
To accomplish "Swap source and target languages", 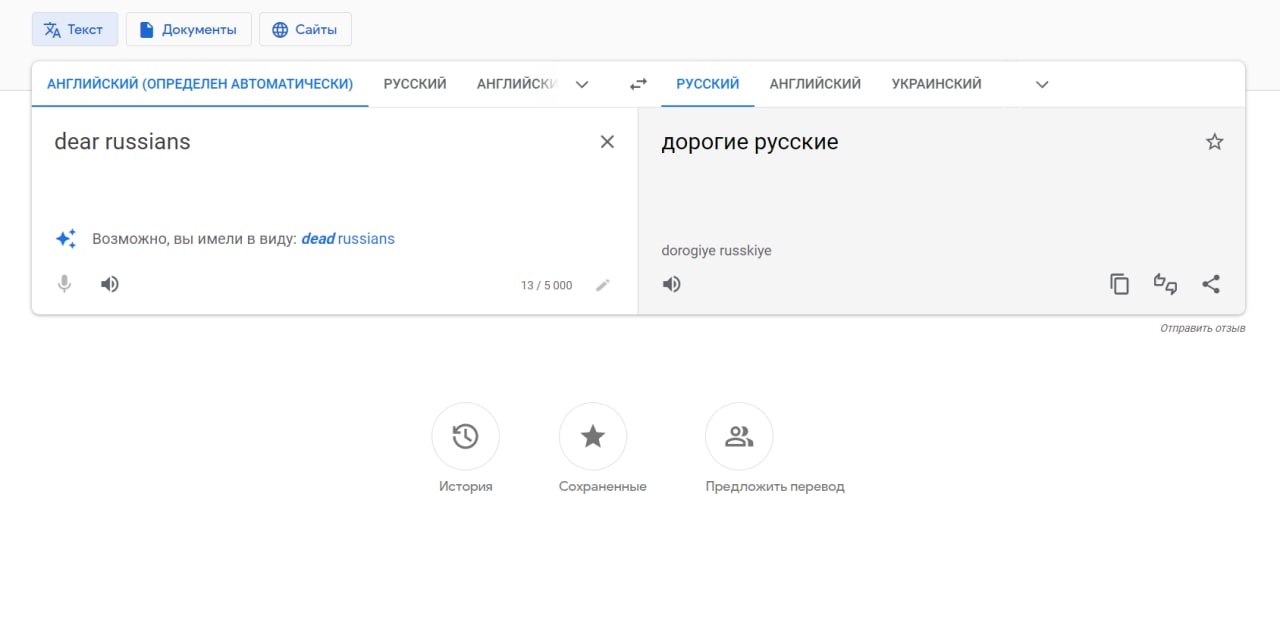I will (x=638, y=85).
